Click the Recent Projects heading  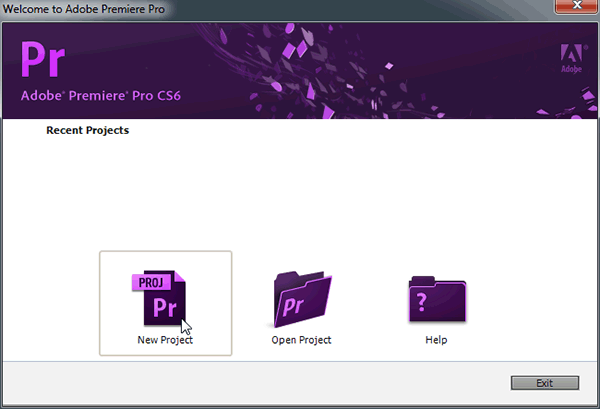click(88, 130)
